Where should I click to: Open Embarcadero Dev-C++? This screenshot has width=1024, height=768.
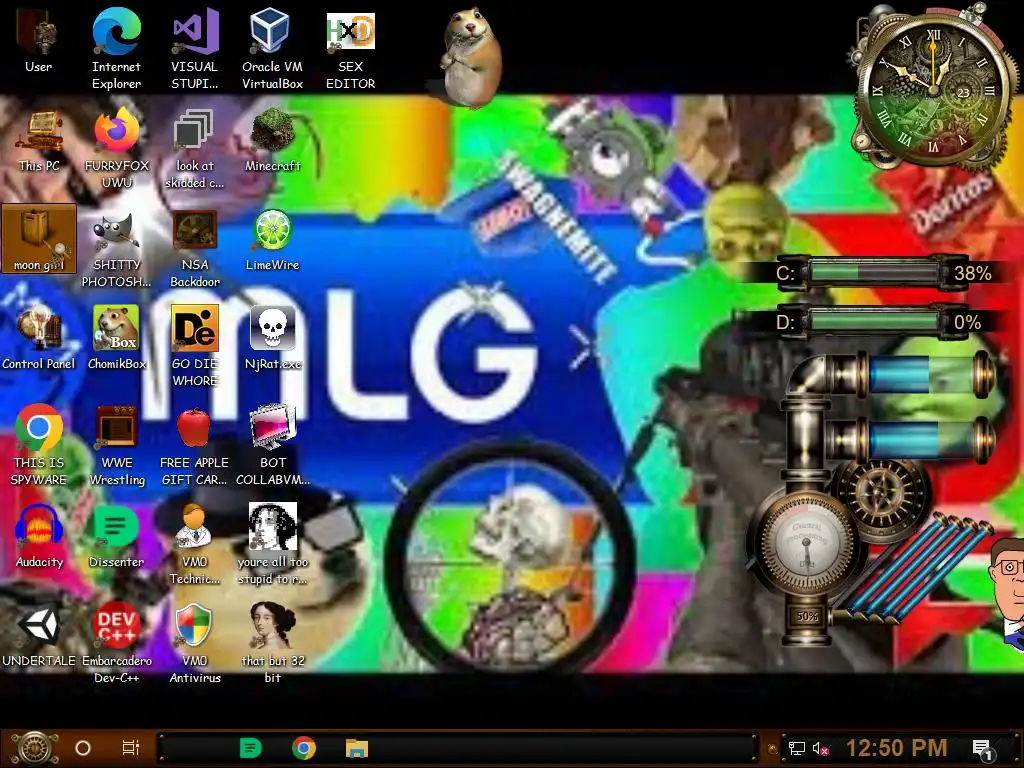coord(116,643)
